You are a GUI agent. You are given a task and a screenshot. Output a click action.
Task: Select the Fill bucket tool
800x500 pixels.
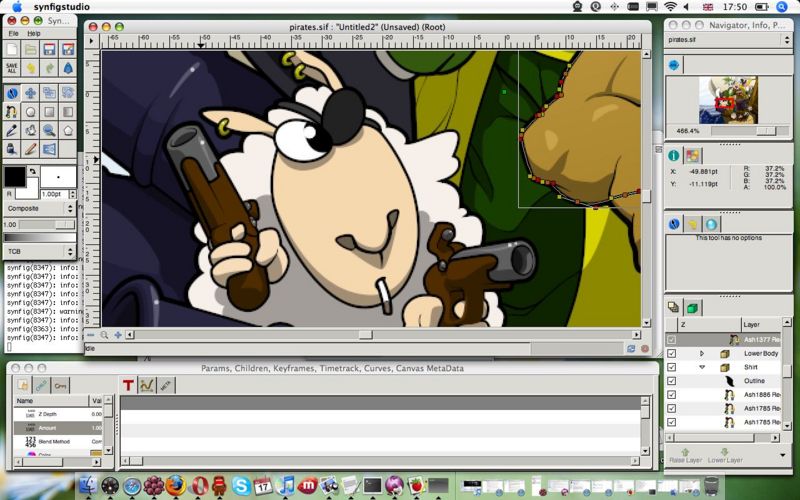[x=31, y=130]
